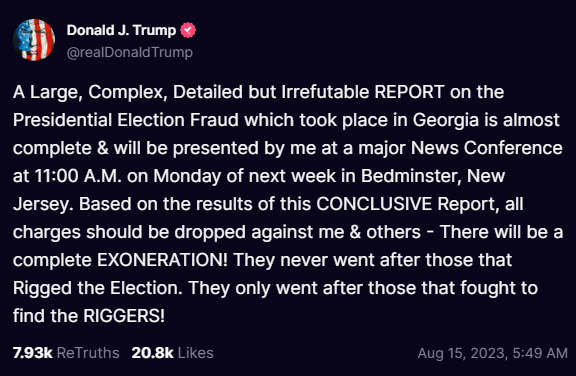This screenshot has height=376, width=576.
Task: Click the word EXONERATION! in post
Action: tap(162, 260)
